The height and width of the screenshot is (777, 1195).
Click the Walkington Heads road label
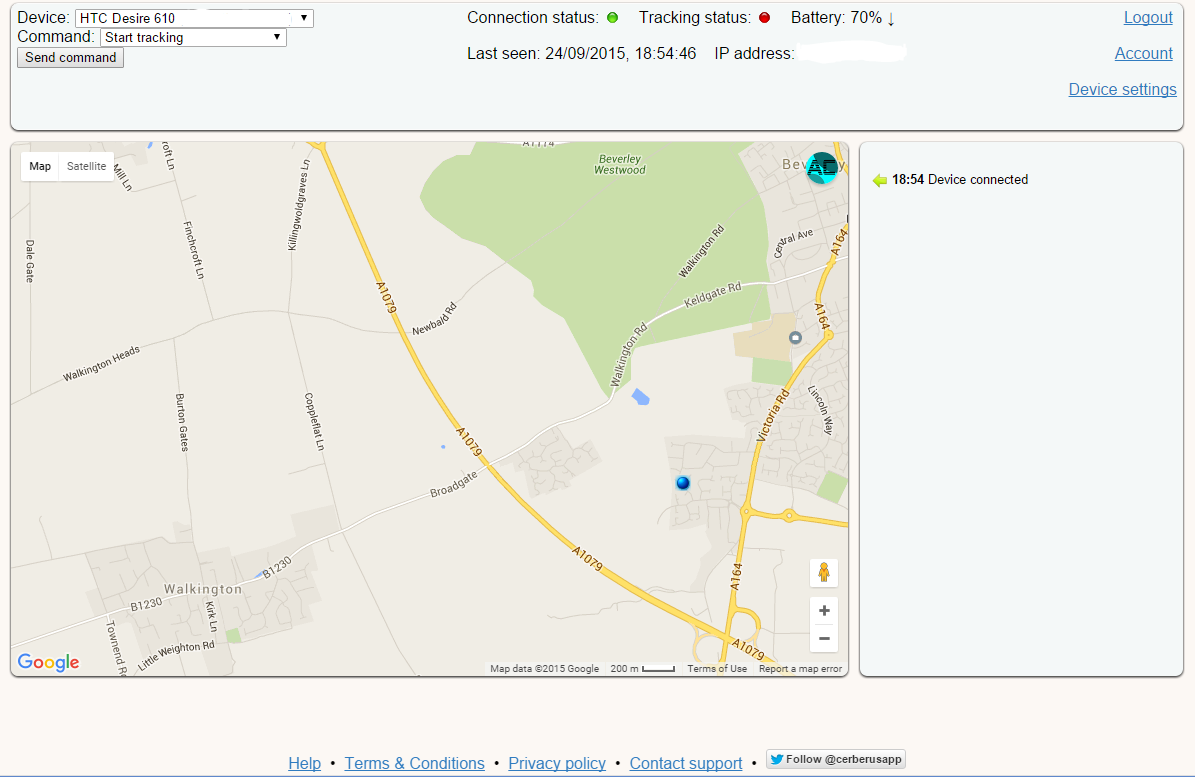(x=101, y=363)
